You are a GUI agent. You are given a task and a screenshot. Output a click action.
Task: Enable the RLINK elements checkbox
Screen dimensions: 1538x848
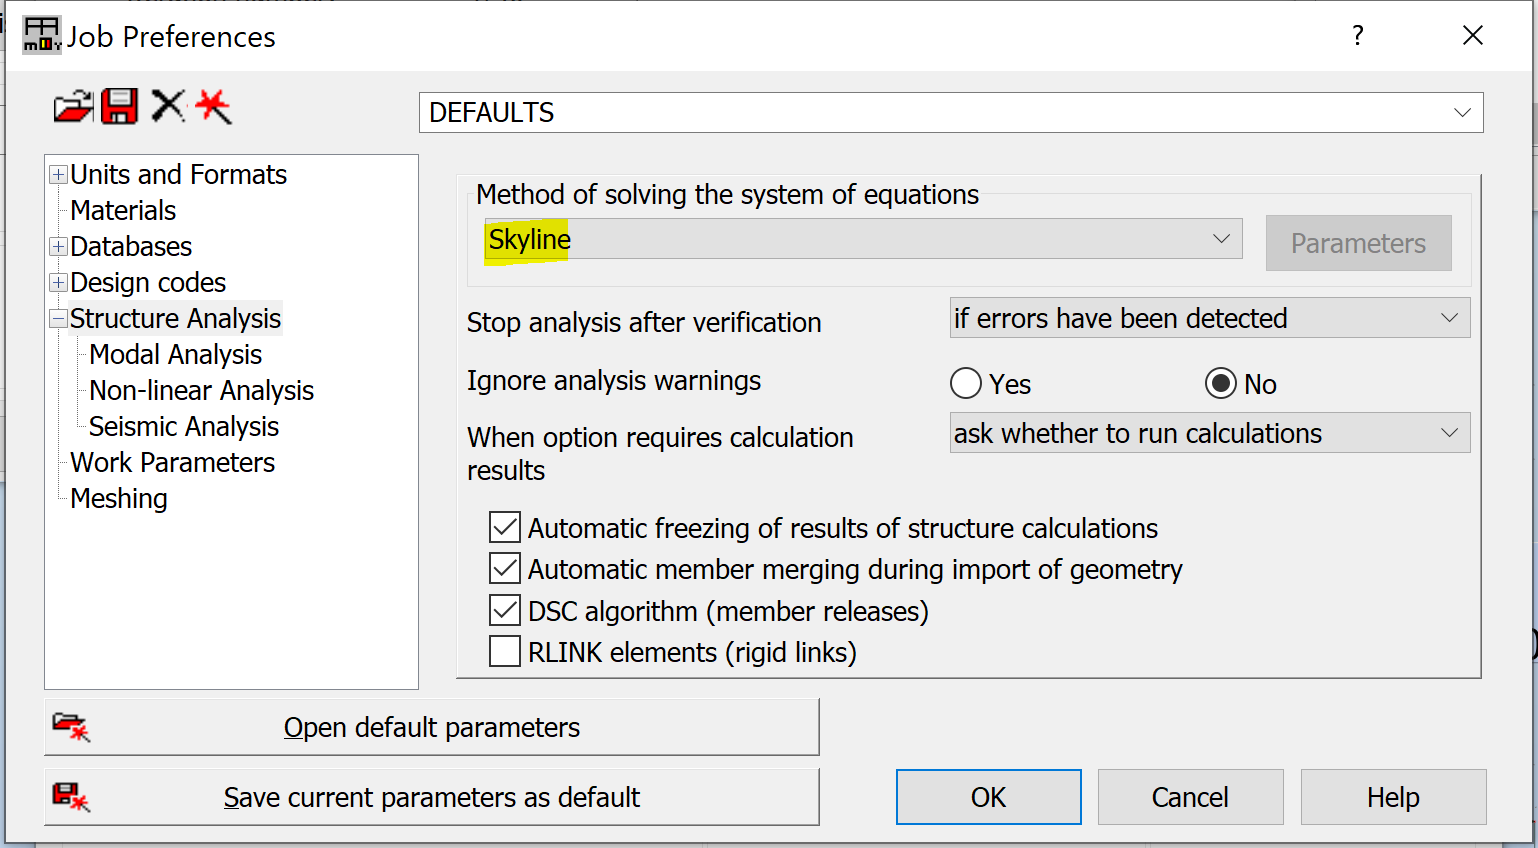point(505,652)
